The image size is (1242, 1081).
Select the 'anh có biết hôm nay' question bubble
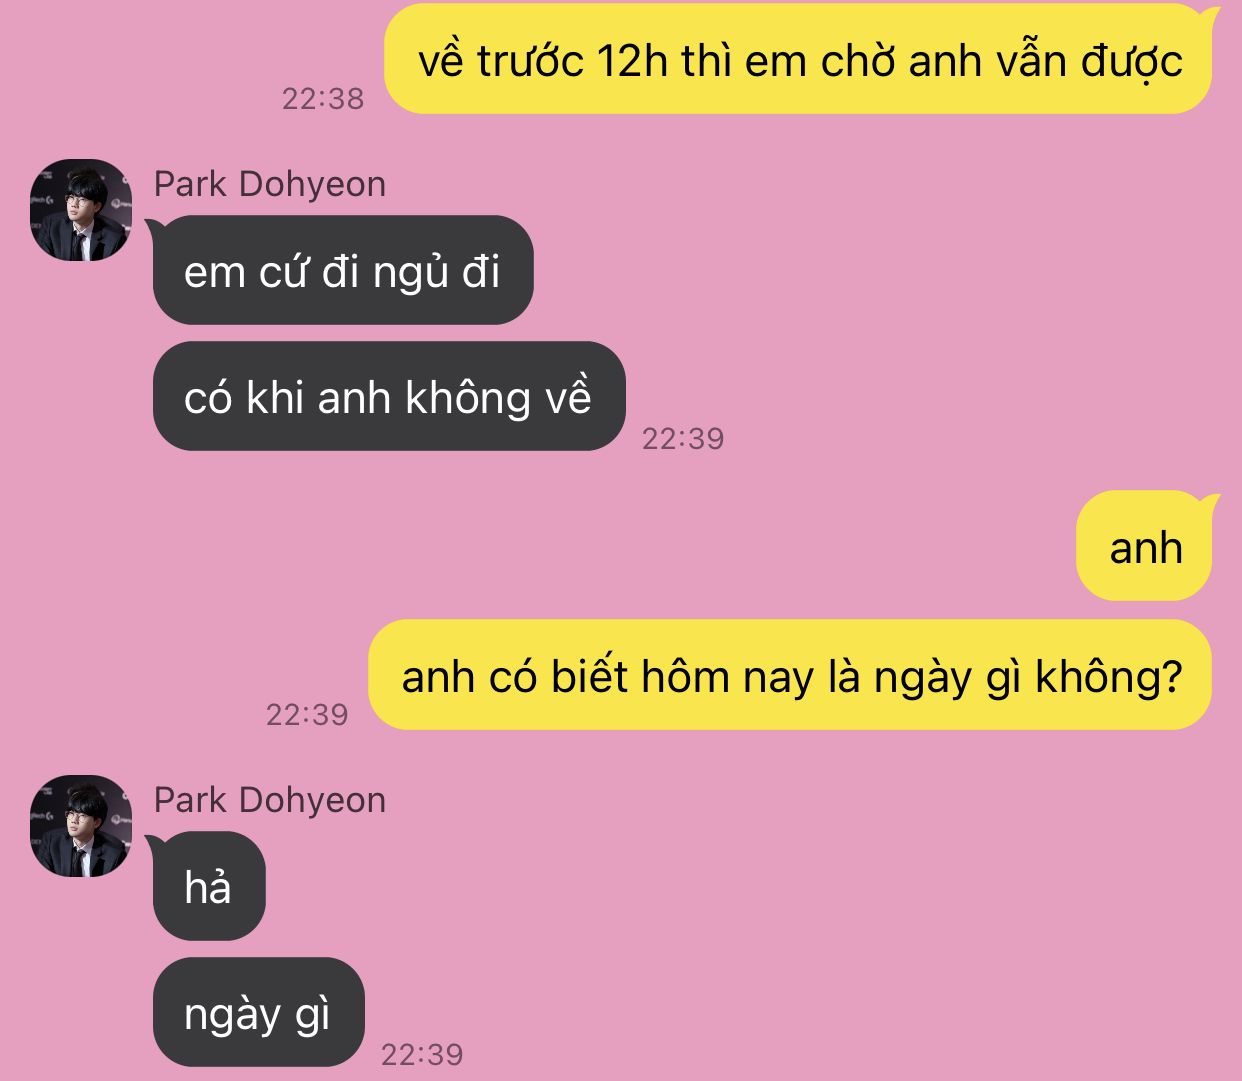[x=790, y=675]
